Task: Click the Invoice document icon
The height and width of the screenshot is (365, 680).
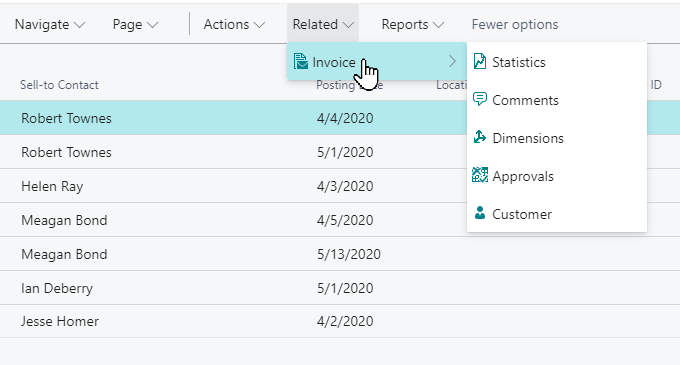Action: coord(301,62)
